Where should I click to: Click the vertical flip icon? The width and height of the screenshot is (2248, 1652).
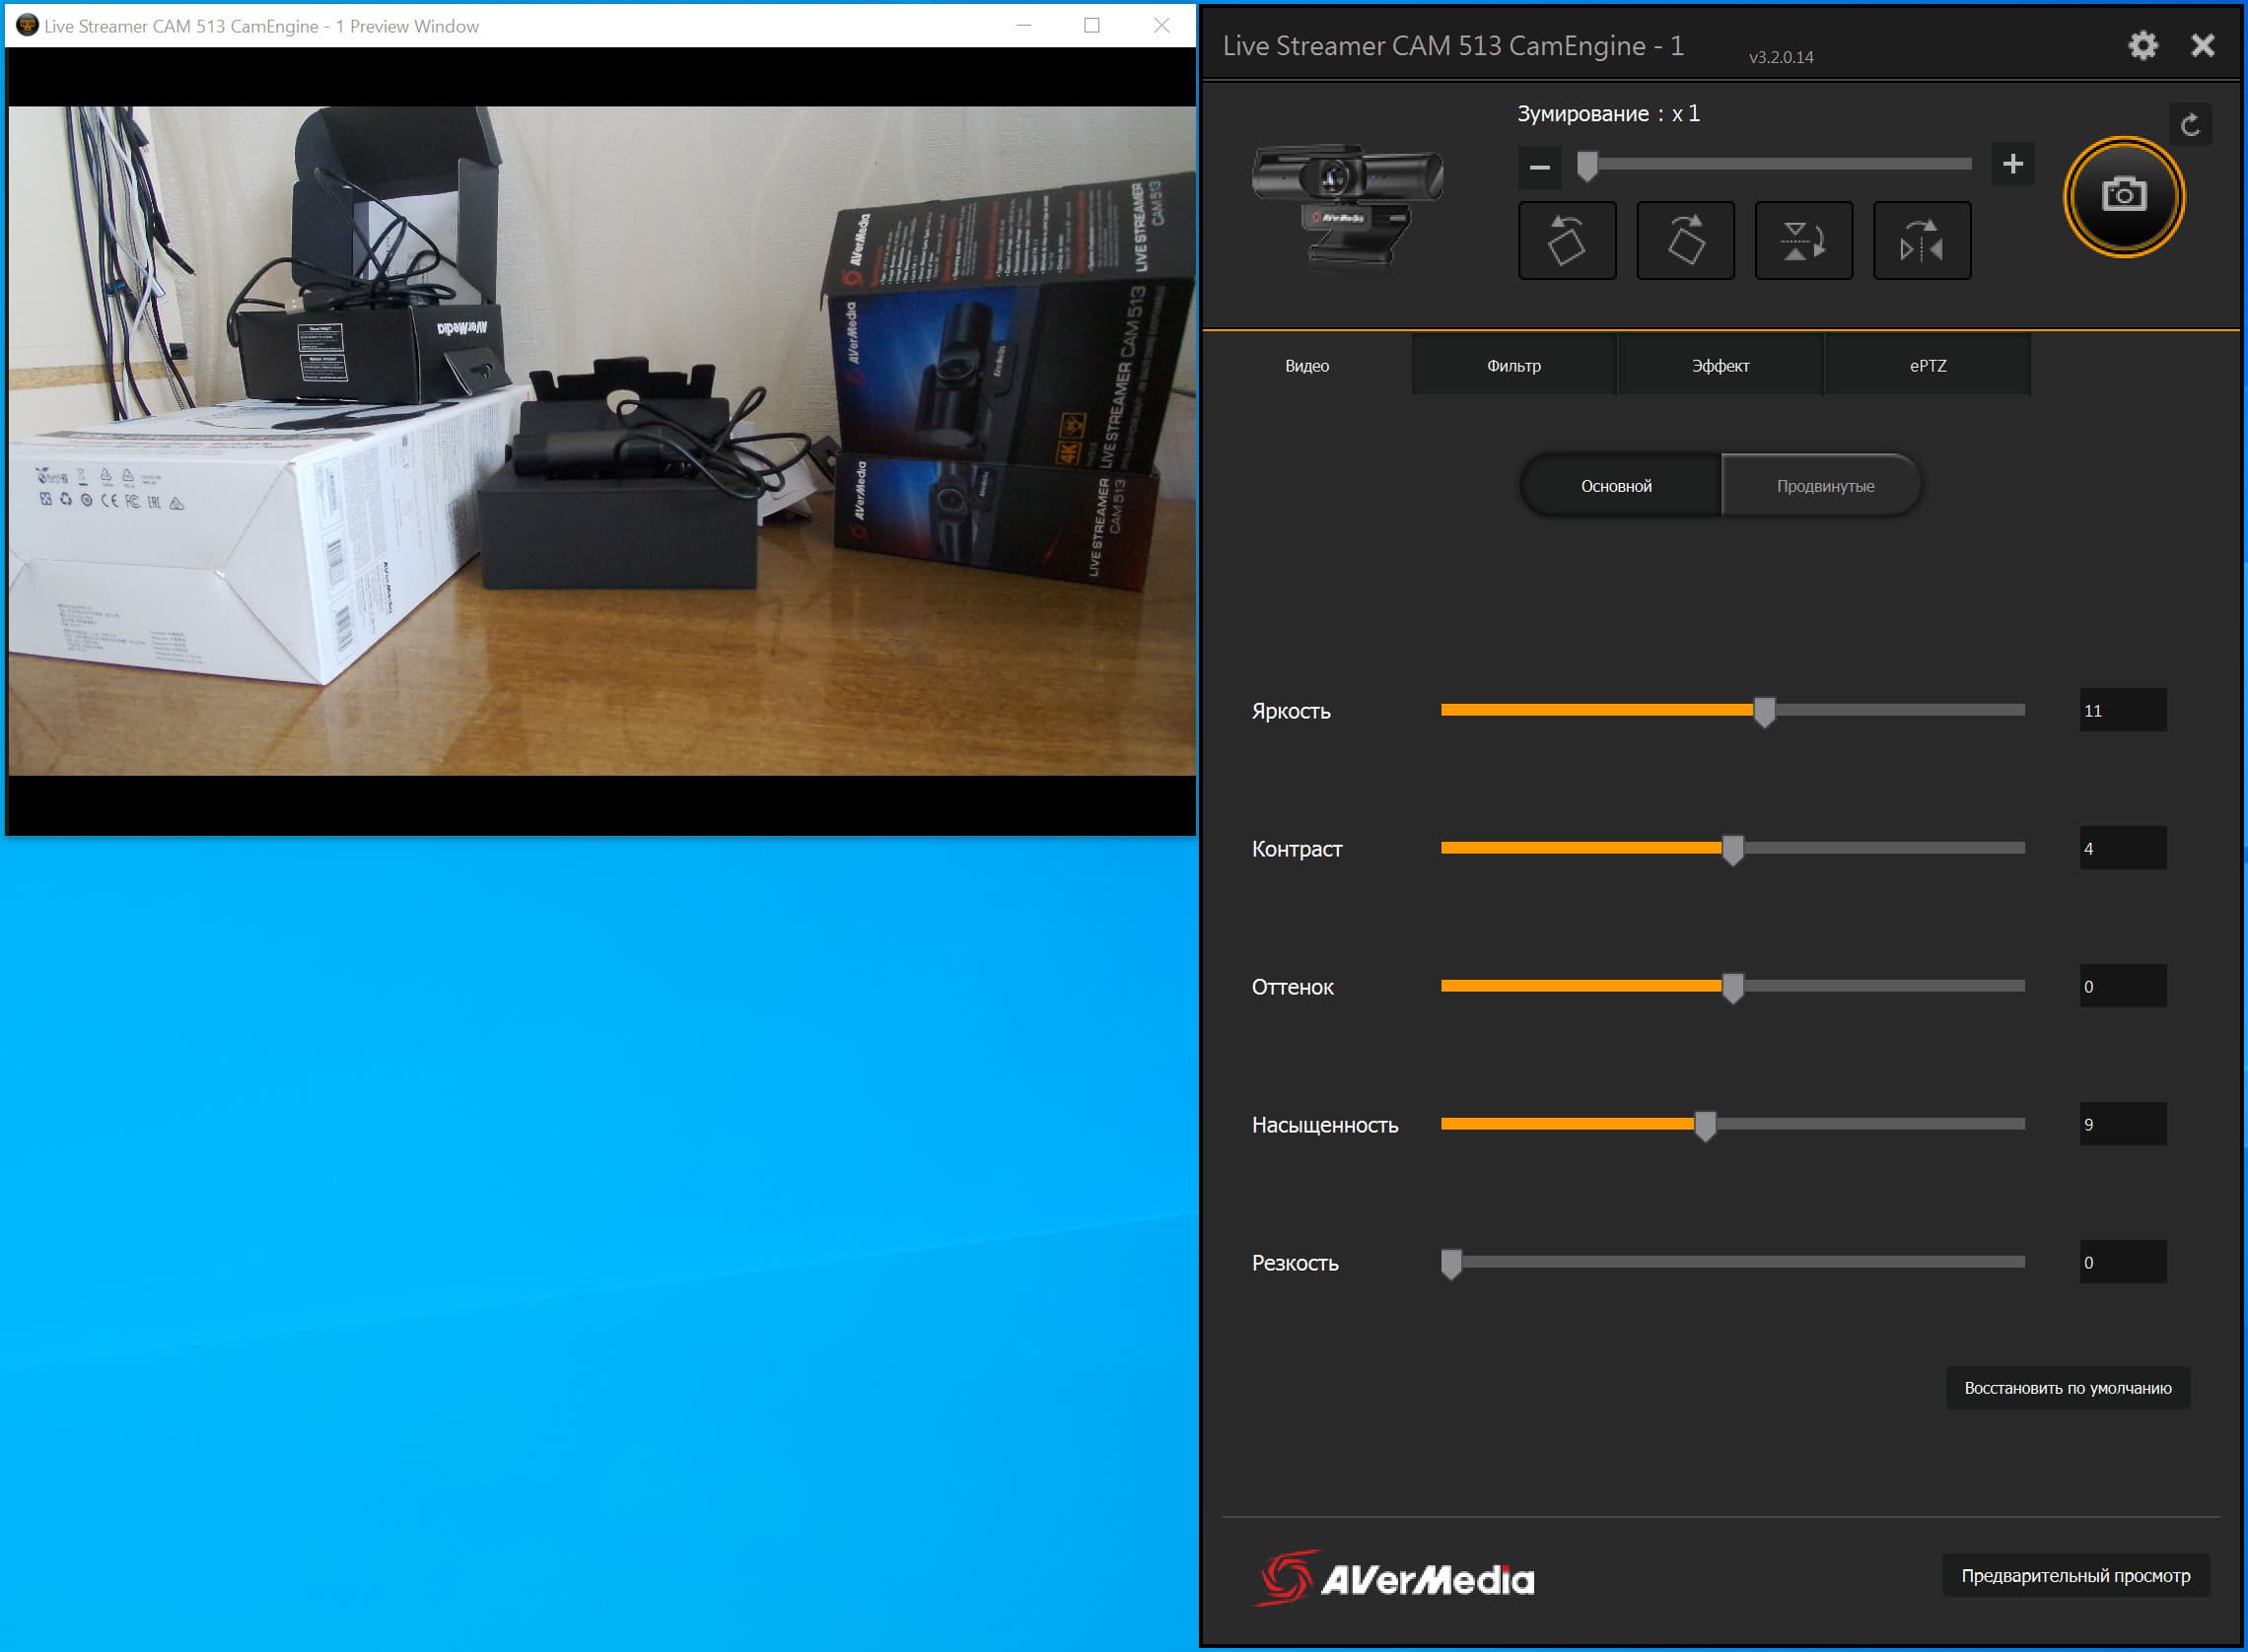(1803, 241)
